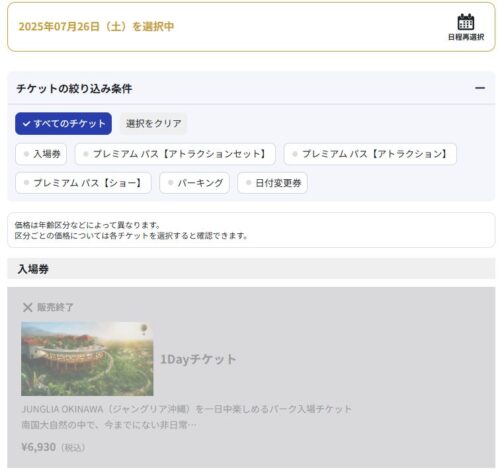Click the 選択をクリア button
The width and height of the screenshot is (500, 470).
tap(153, 124)
